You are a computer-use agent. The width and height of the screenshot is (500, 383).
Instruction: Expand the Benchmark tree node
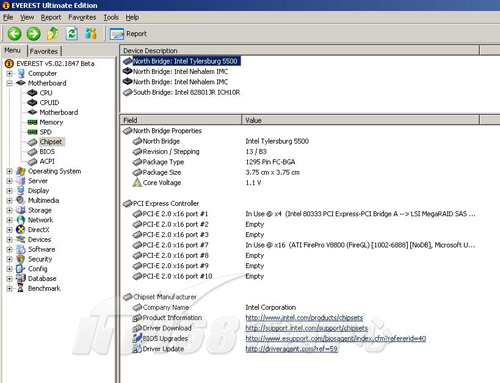point(9,288)
